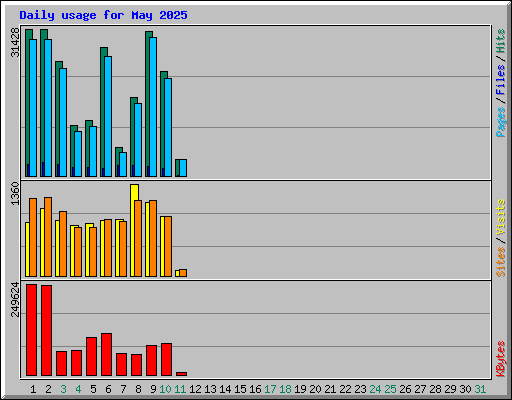Click the cyan pages bar for day 4
This screenshot has height=400, width=512.
(78, 154)
